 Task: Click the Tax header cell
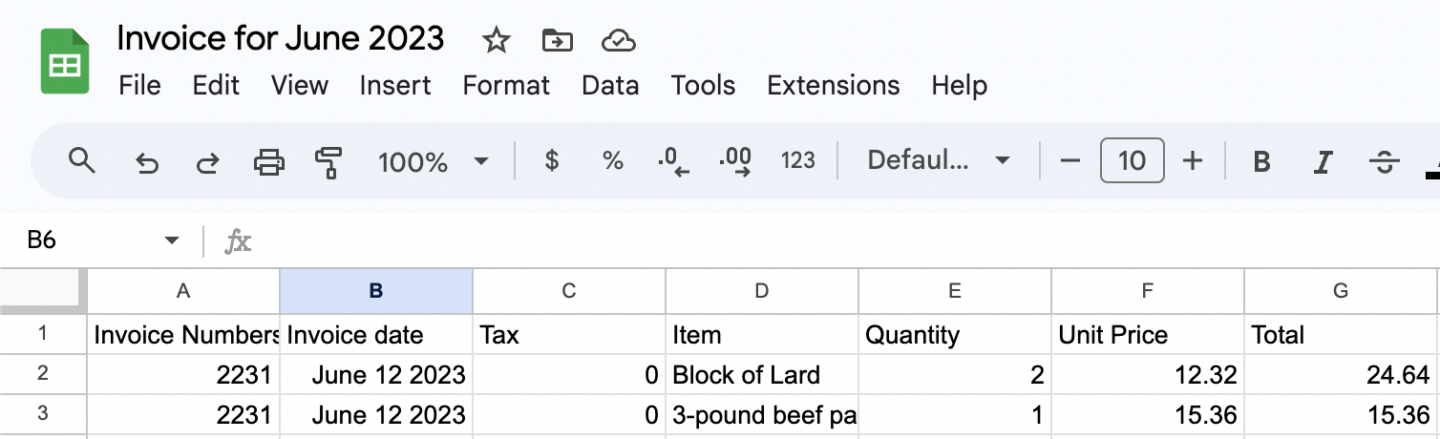coord(569,334)
